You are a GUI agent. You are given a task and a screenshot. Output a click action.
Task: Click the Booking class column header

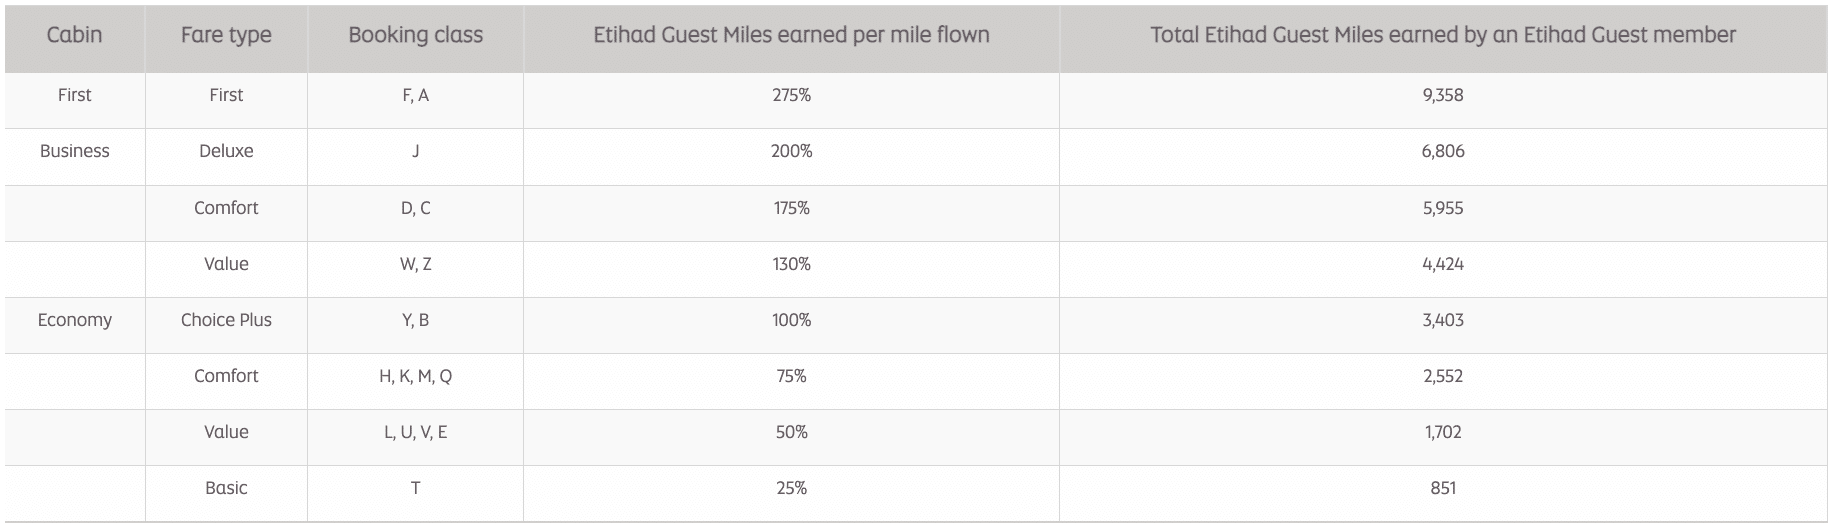pyautogui.click(x=415, y=35)
